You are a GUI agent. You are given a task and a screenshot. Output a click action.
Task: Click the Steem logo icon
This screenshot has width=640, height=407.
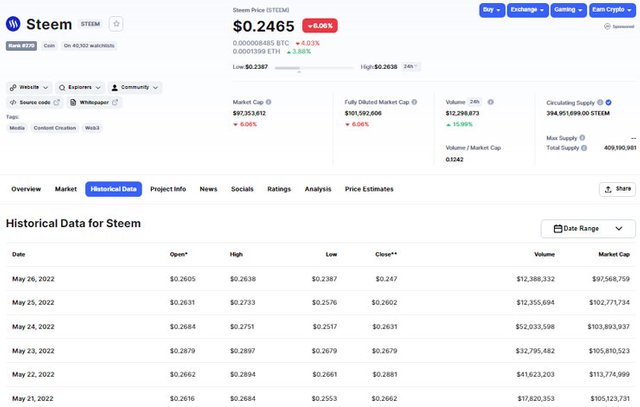click(13, 24)
